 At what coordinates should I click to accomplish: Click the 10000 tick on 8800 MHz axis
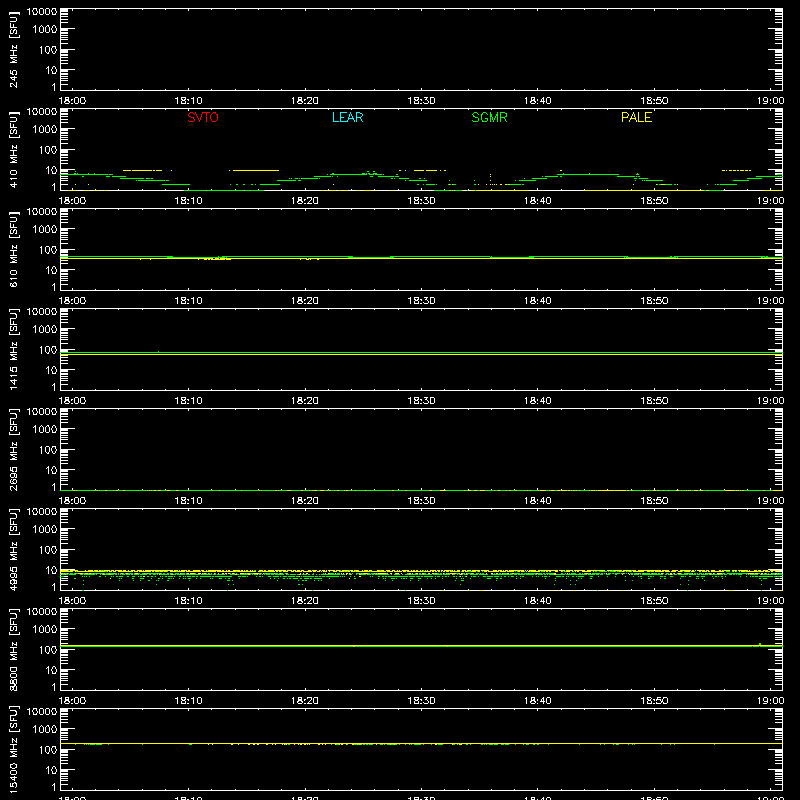coord(42,612)
